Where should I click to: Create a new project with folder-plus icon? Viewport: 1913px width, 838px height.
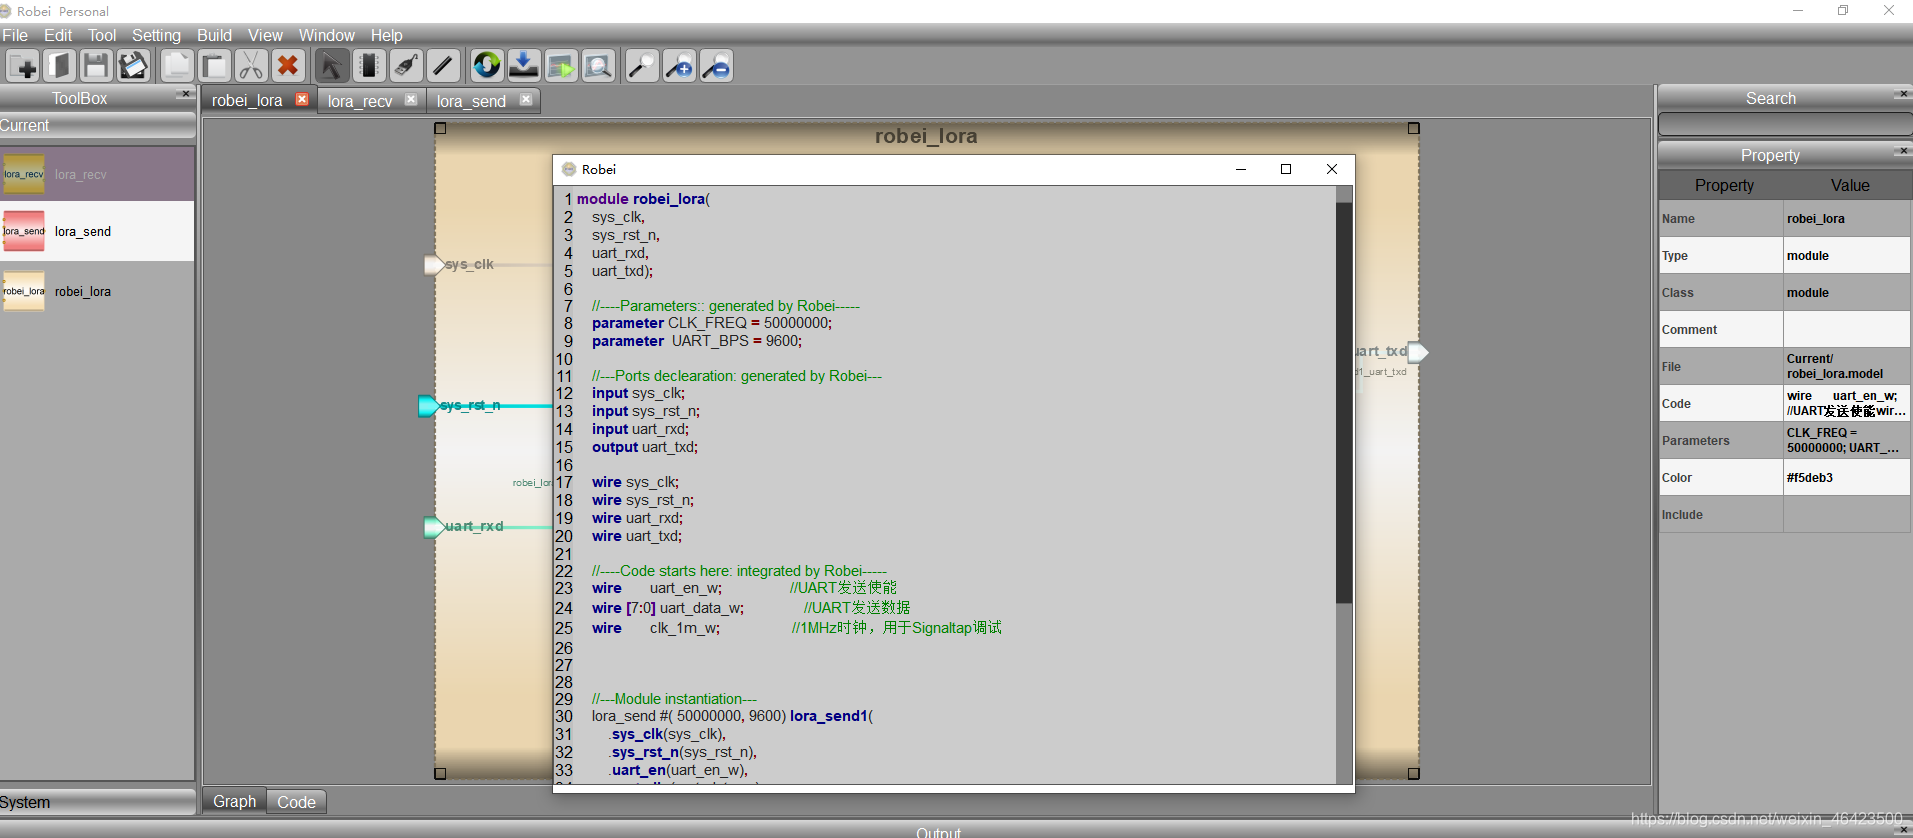[22, 66]
